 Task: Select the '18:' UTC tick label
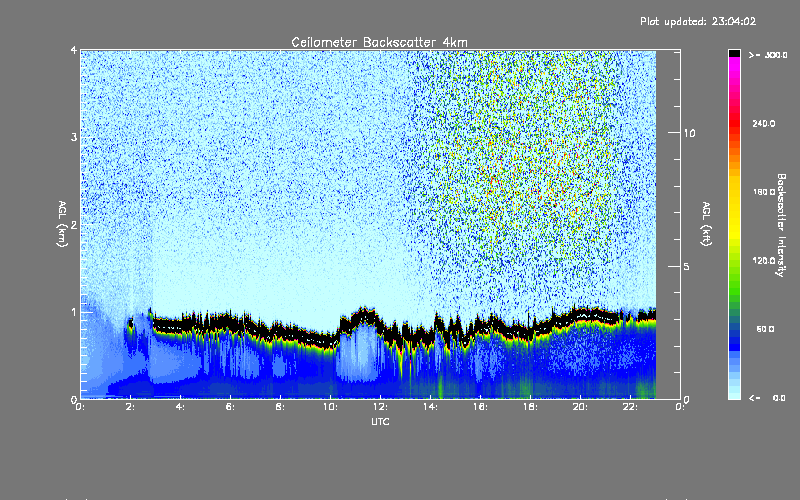pyautogui.click(x=530, y=407)
